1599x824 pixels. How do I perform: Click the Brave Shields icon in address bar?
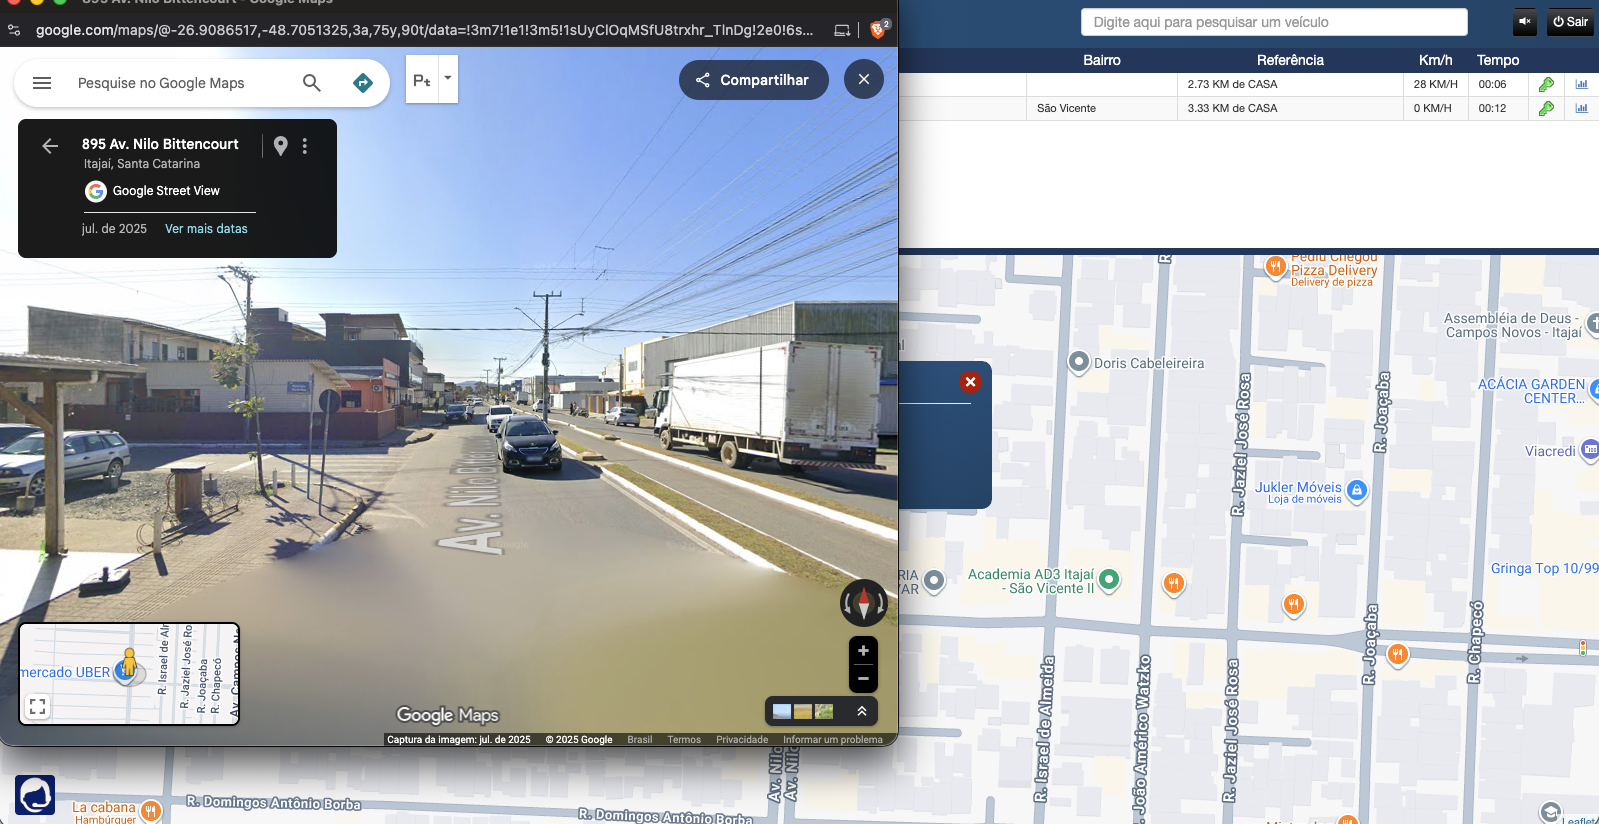pos(878,30)
